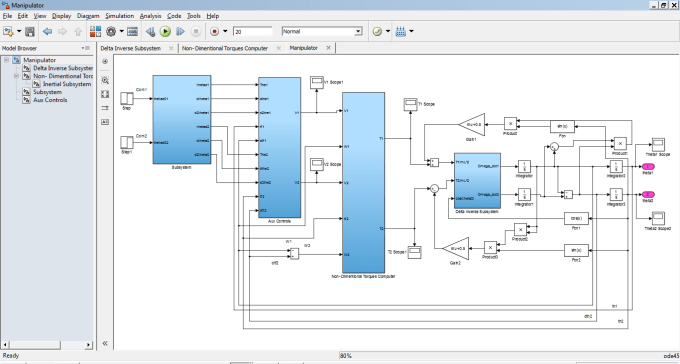The image size is (680, 364).
Task: Select Subsystem in Model Browser tree
Action: 47,92
